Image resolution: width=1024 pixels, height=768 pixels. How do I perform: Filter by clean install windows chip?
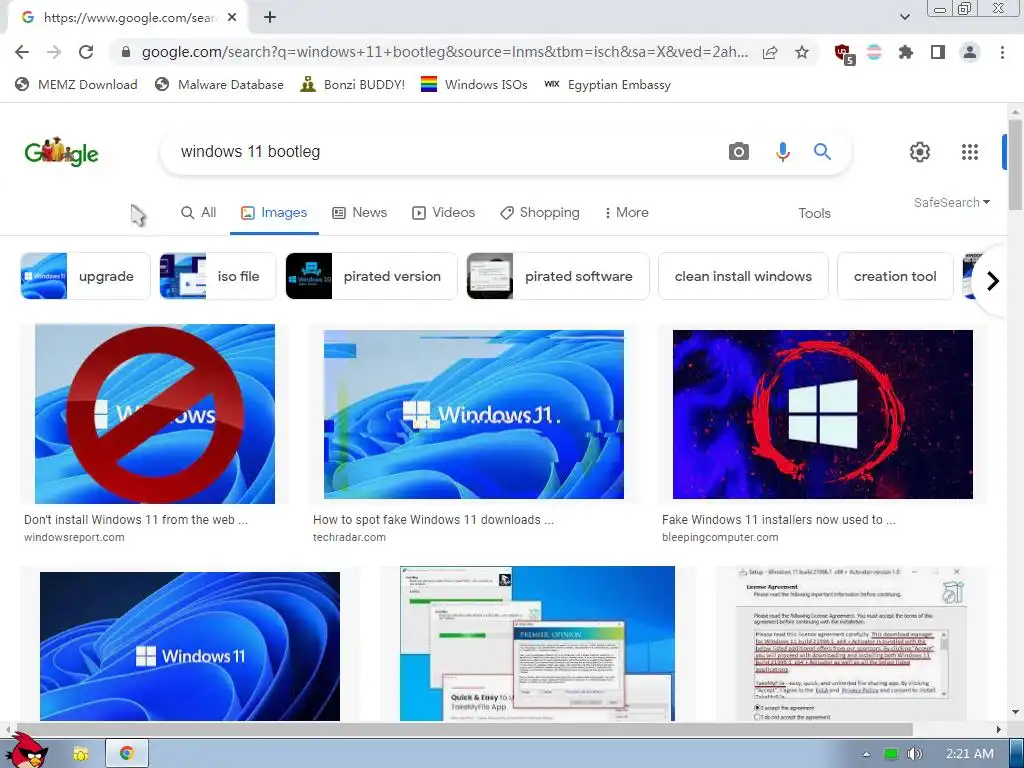click(x=743, y=276)
